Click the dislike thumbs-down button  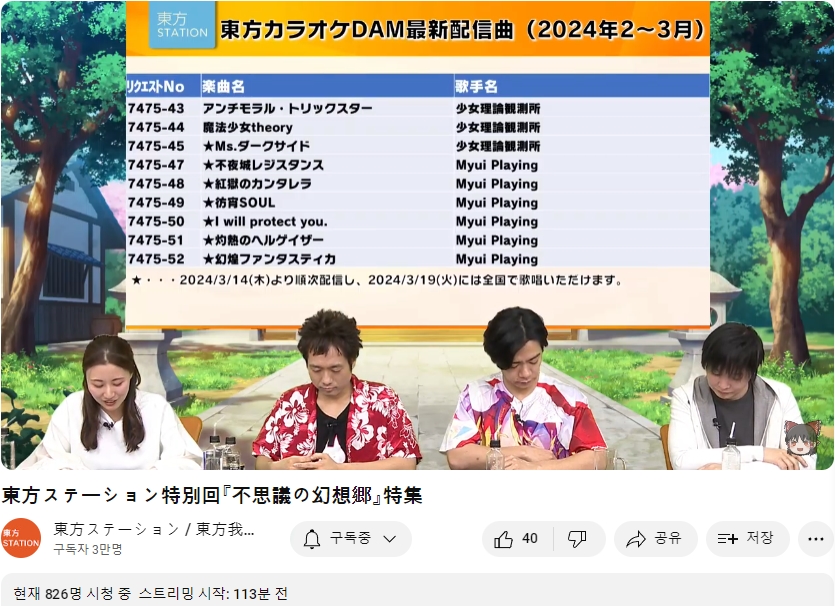pos(579,539)
